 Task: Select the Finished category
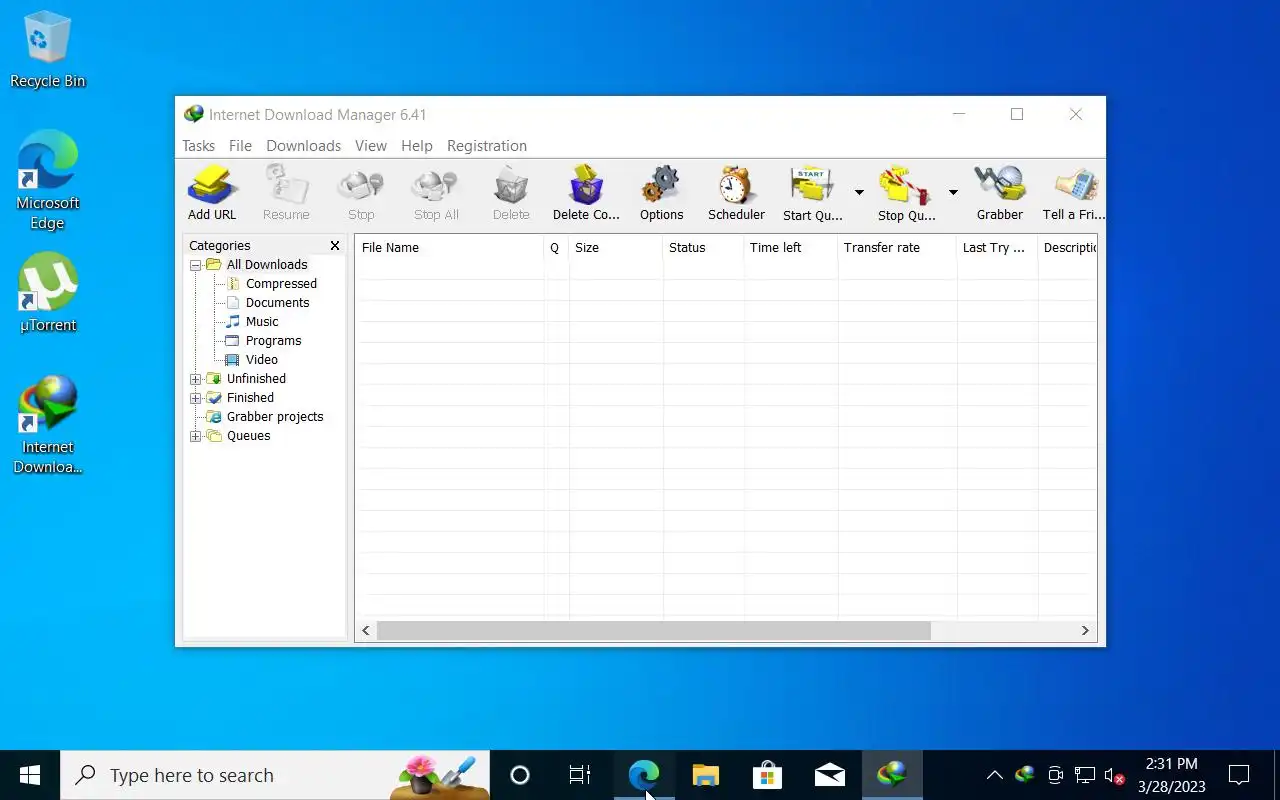coord(250,398)
